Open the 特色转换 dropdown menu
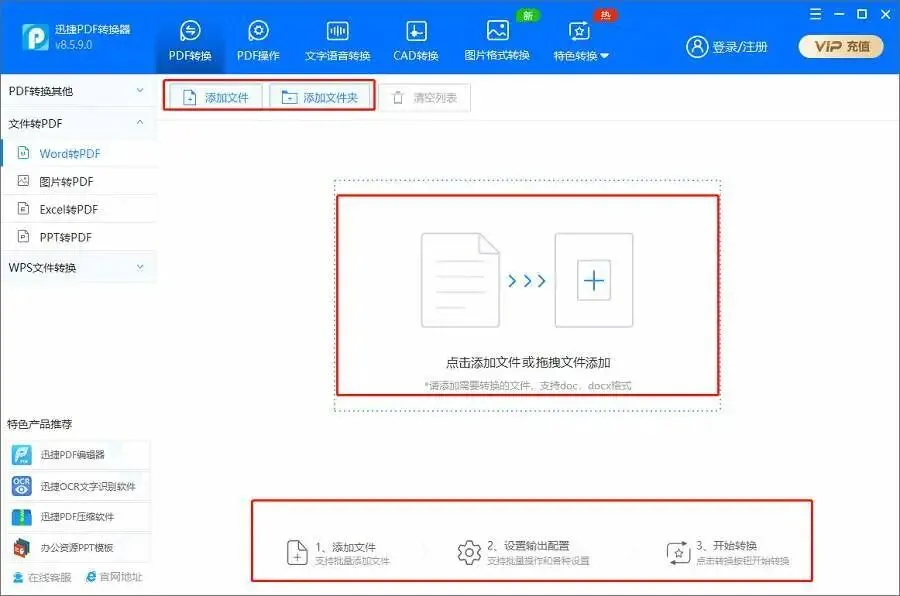Screen dimensions: 900x596 (x=580, y=40)
